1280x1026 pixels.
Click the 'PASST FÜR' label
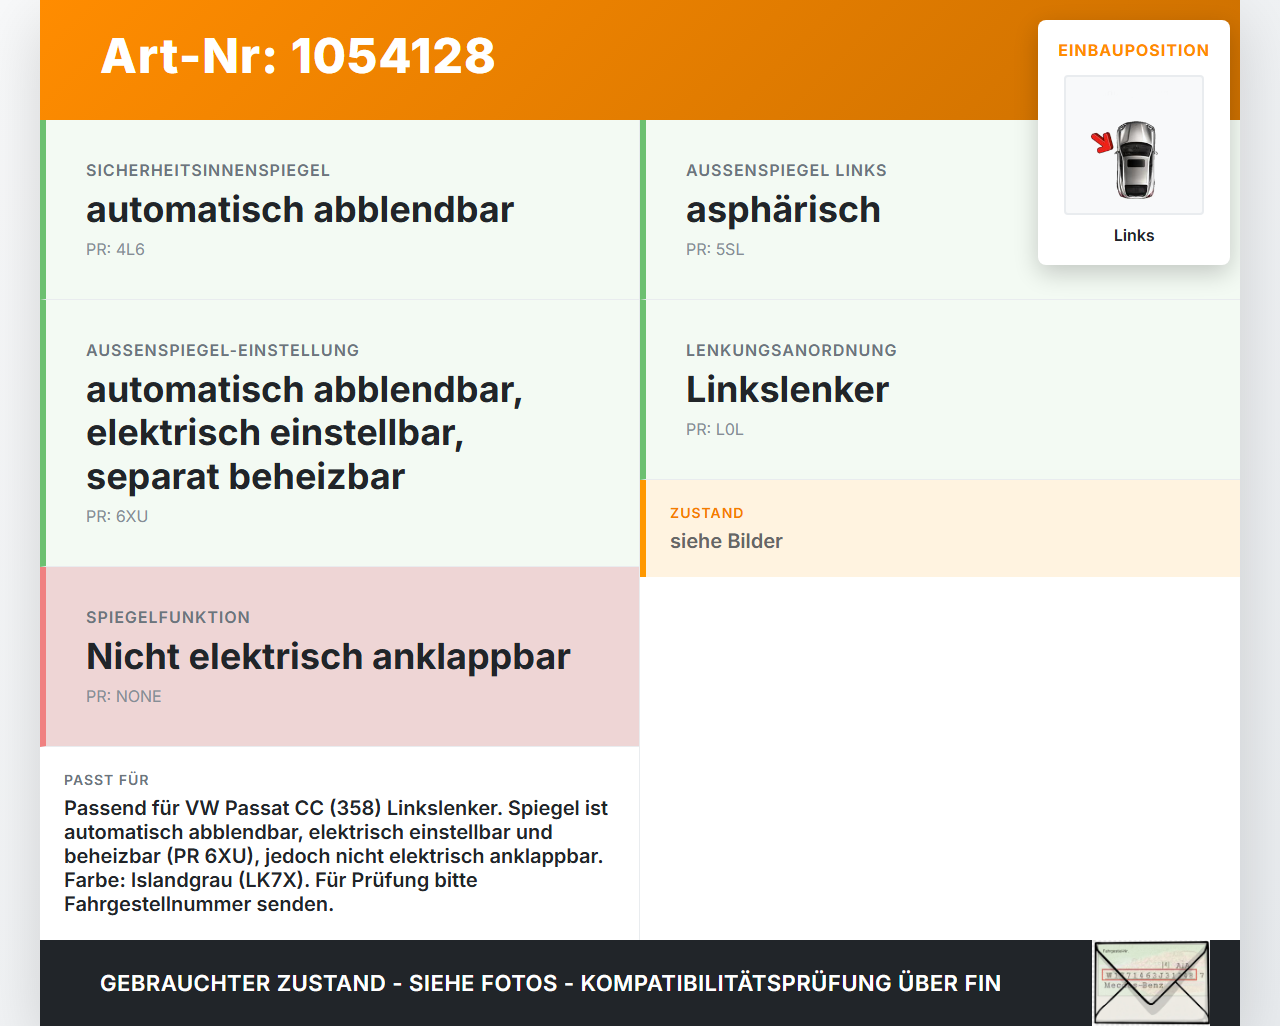106,780
